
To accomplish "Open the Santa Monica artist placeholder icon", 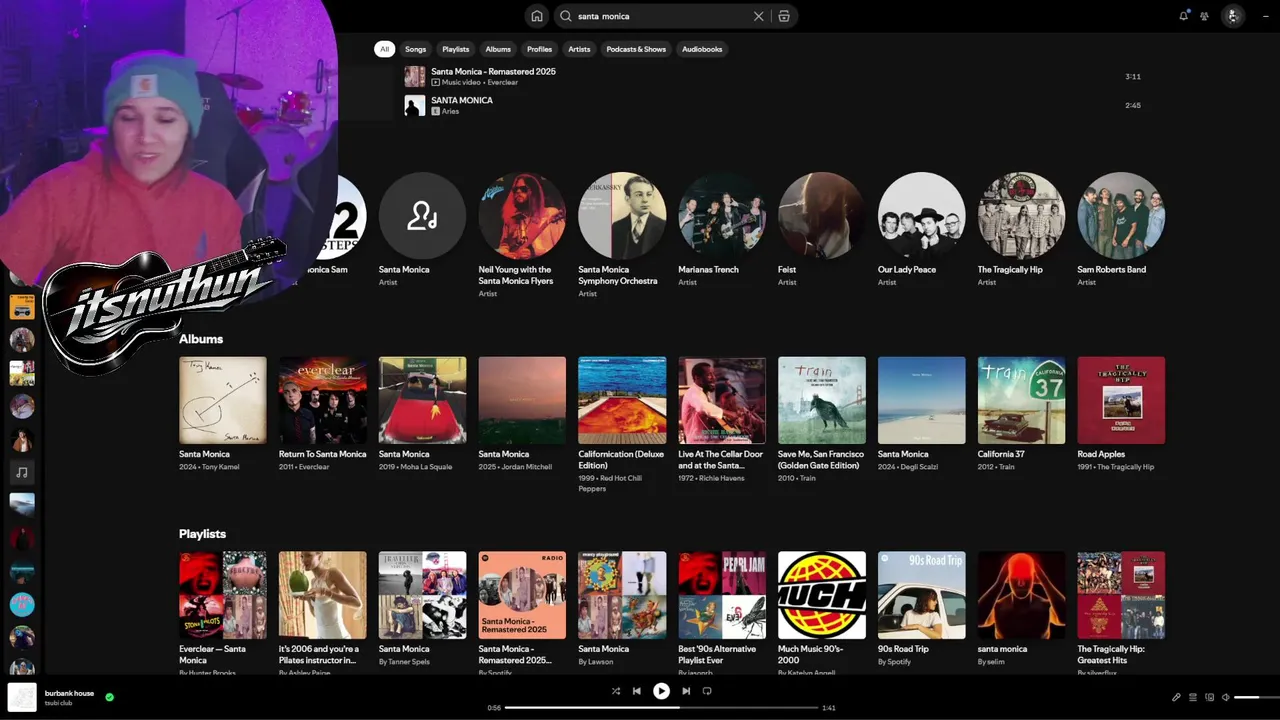I will click(x=422, y=216).
